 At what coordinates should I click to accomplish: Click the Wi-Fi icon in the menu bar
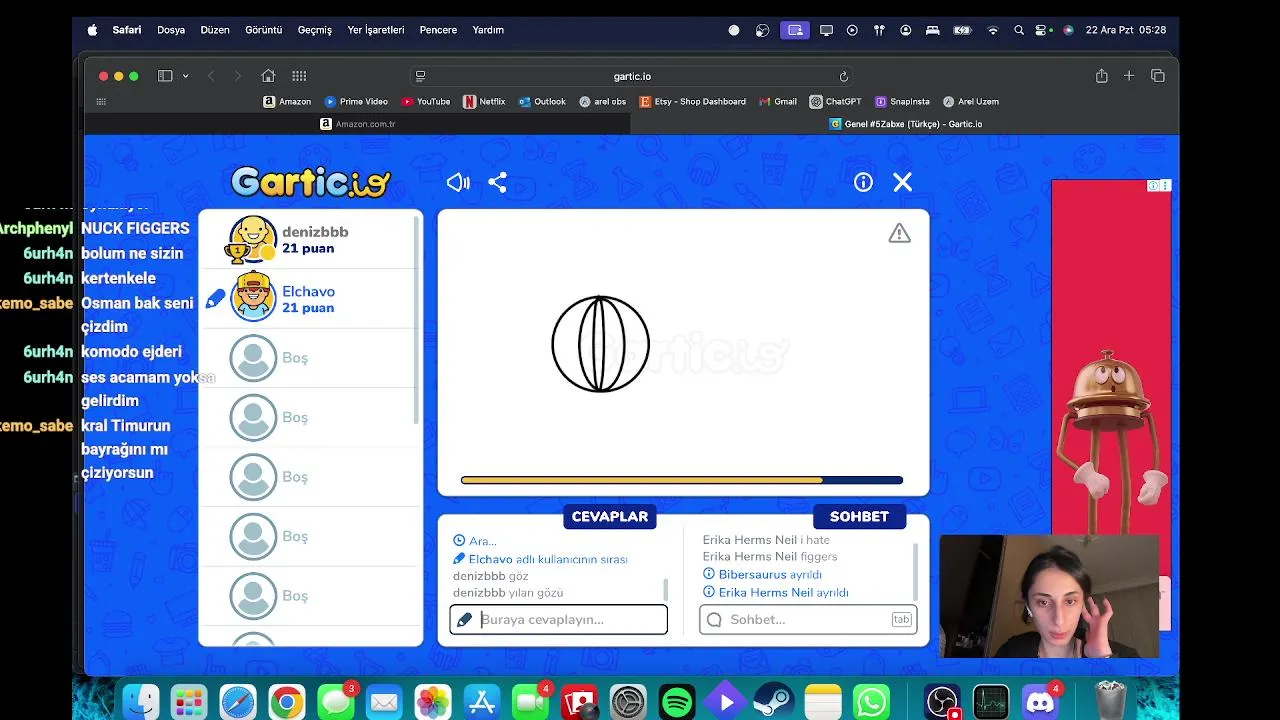pos(993,30)
